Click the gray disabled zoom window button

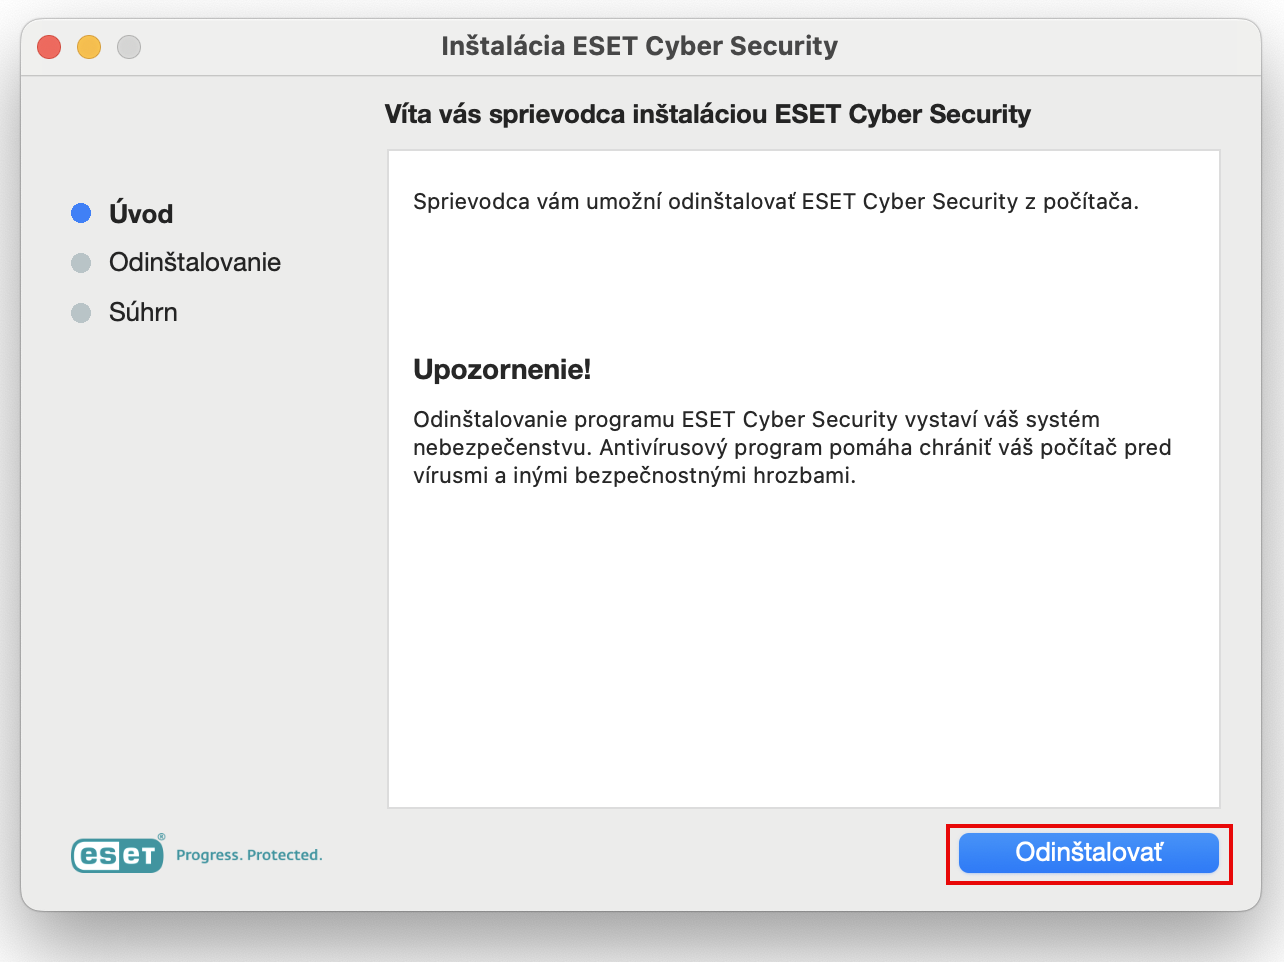coord(129,47)
